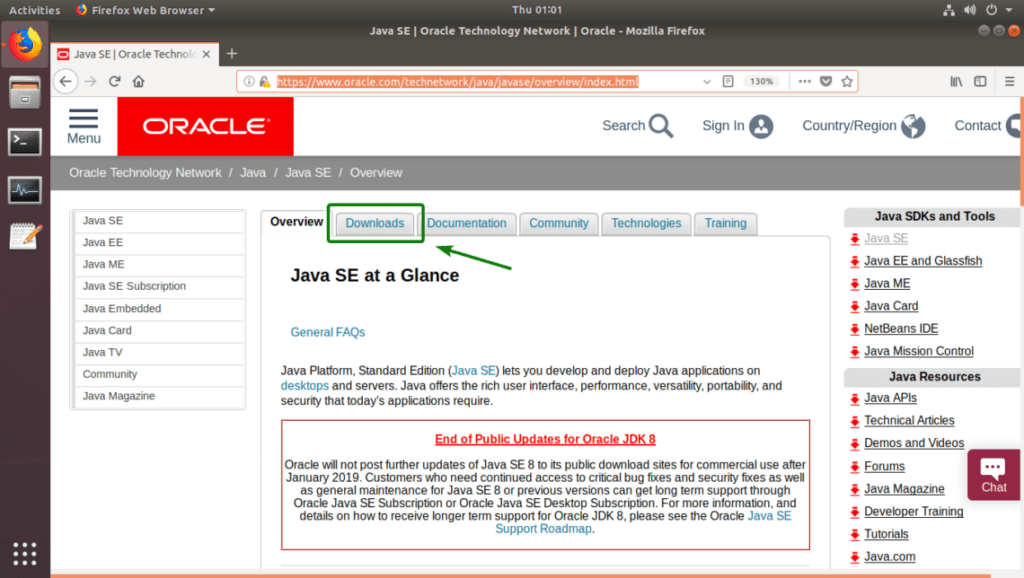Image resolution: width=1024 pixels, height=578 pixels.
Task: Click the Sign In link
Action: click(x=722, y=125)
